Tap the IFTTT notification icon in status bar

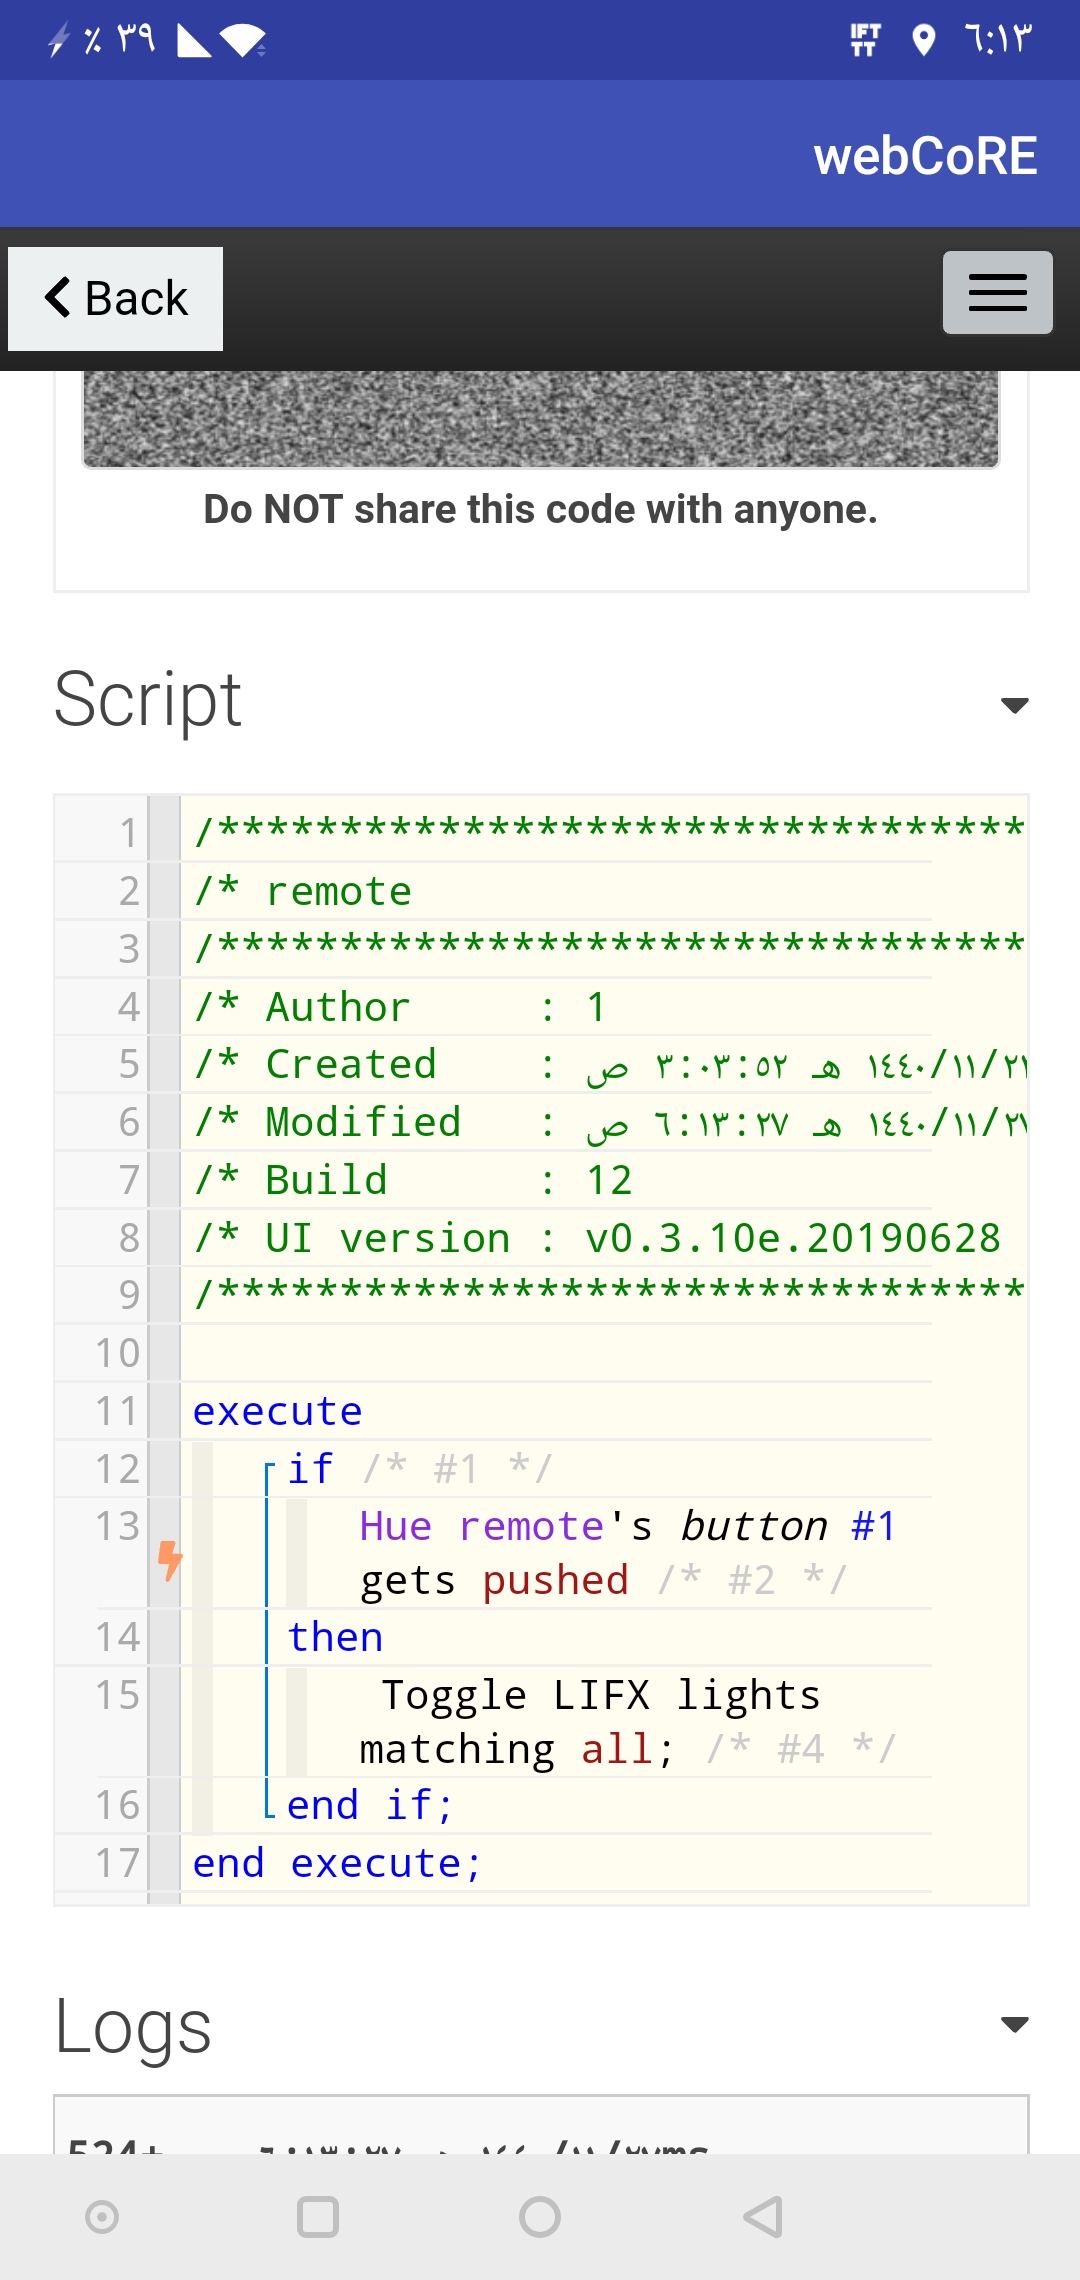pos(865,40)
